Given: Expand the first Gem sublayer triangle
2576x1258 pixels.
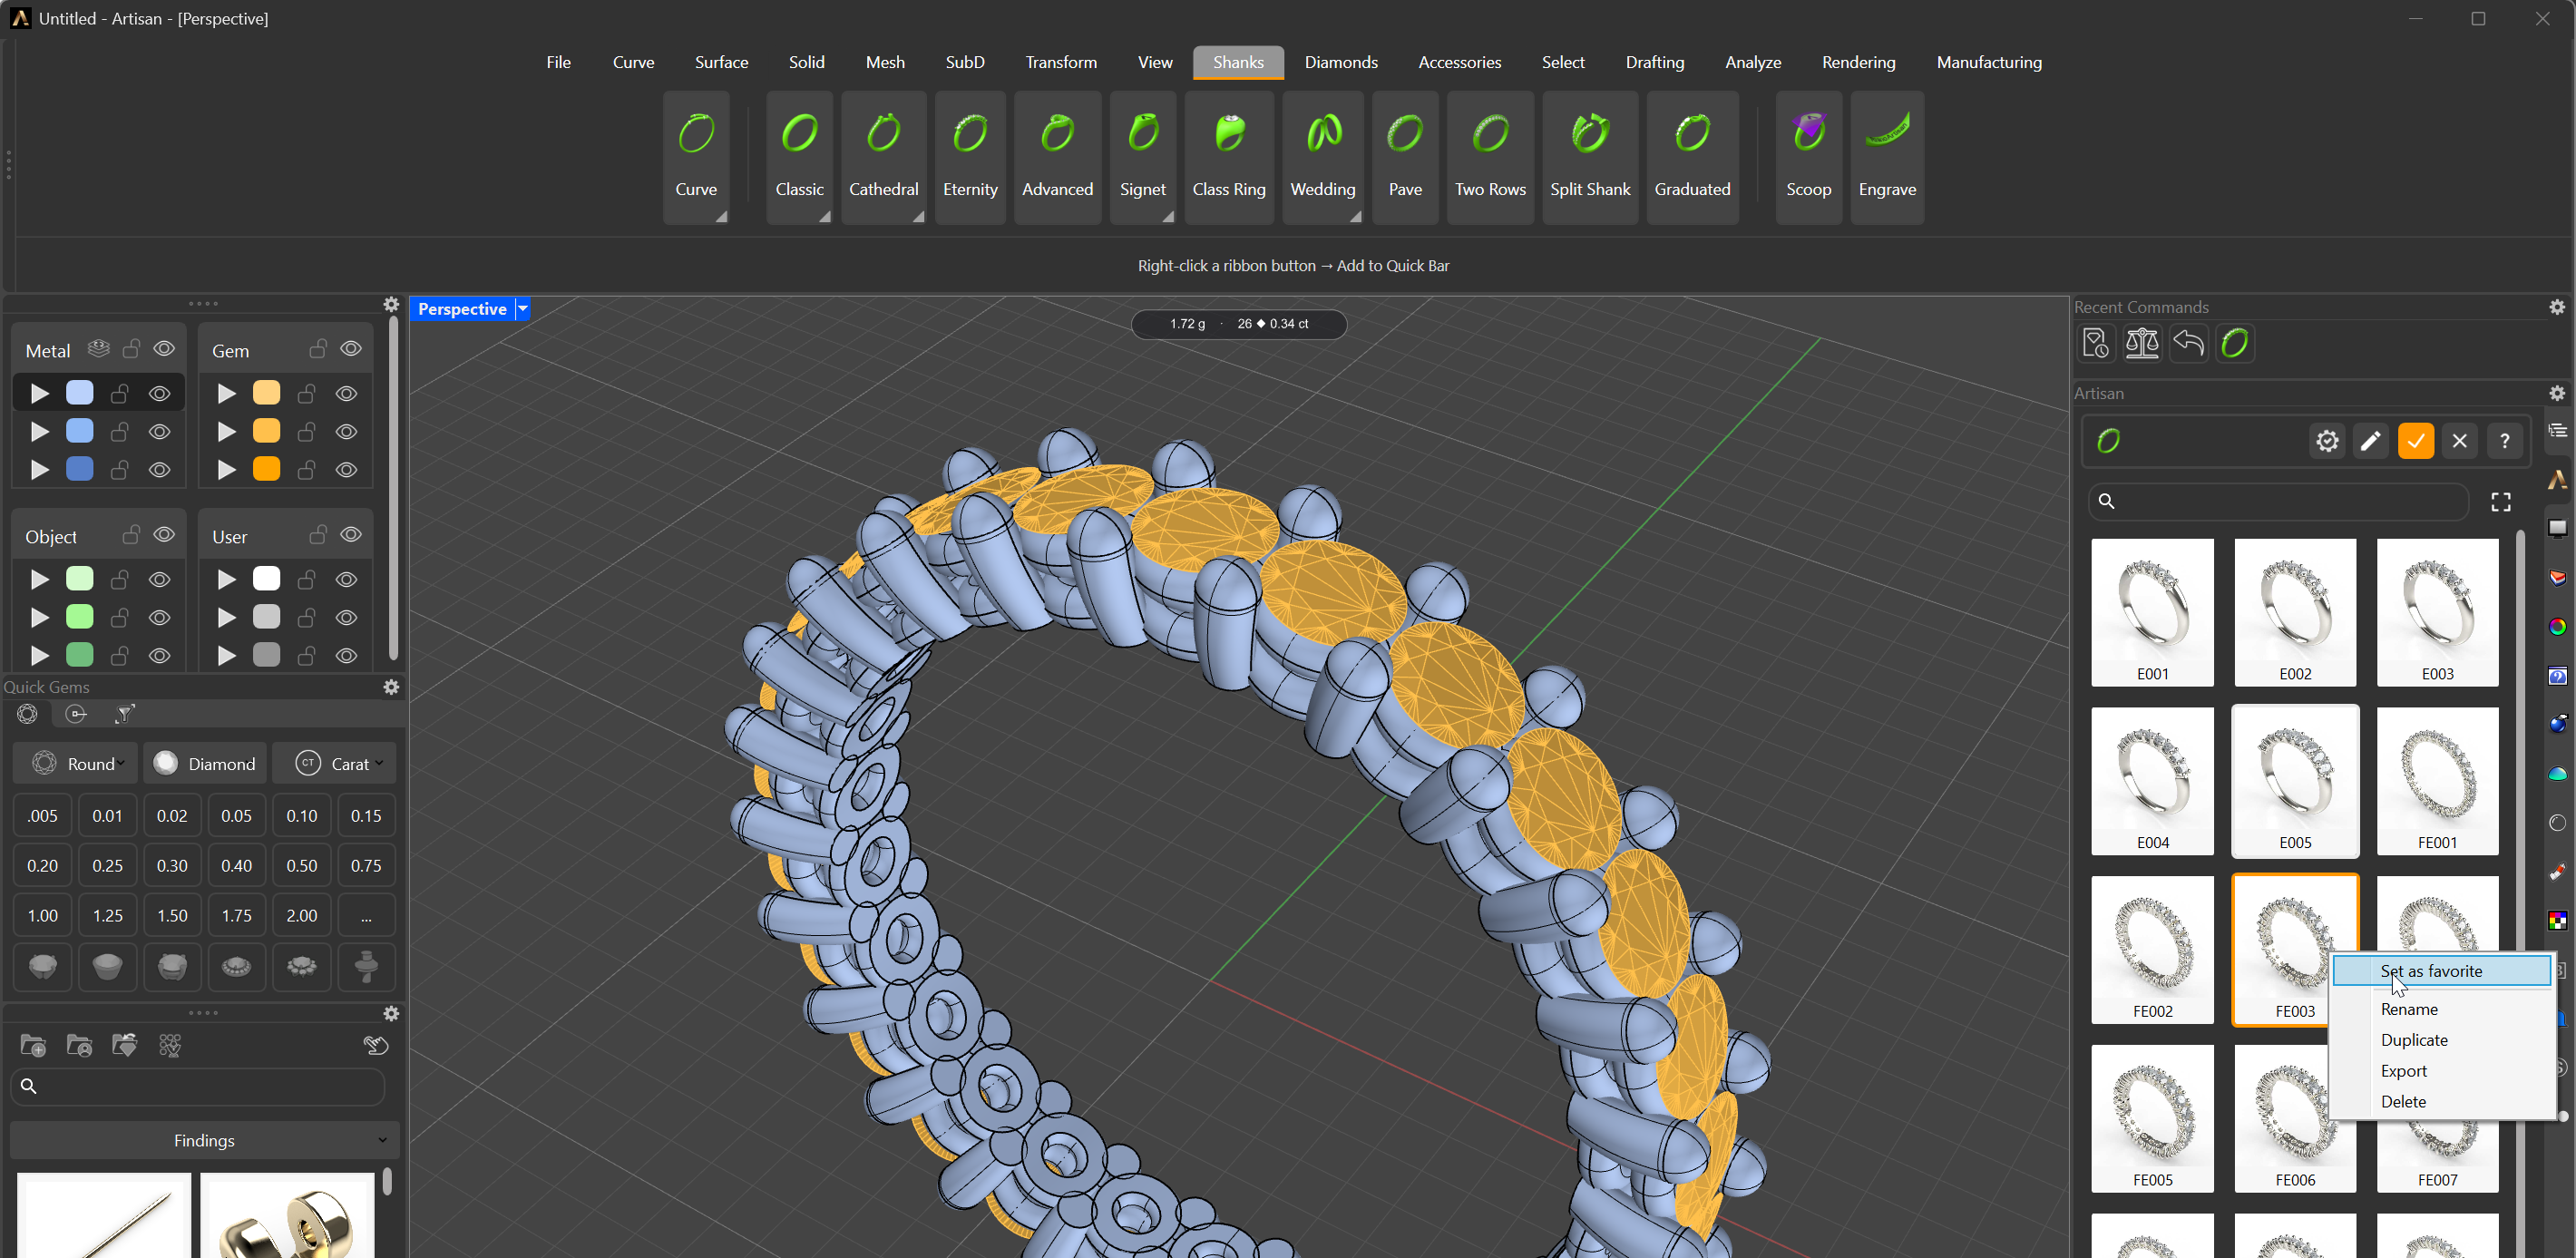Looking at the screenshot, I should tap(227, 394).
